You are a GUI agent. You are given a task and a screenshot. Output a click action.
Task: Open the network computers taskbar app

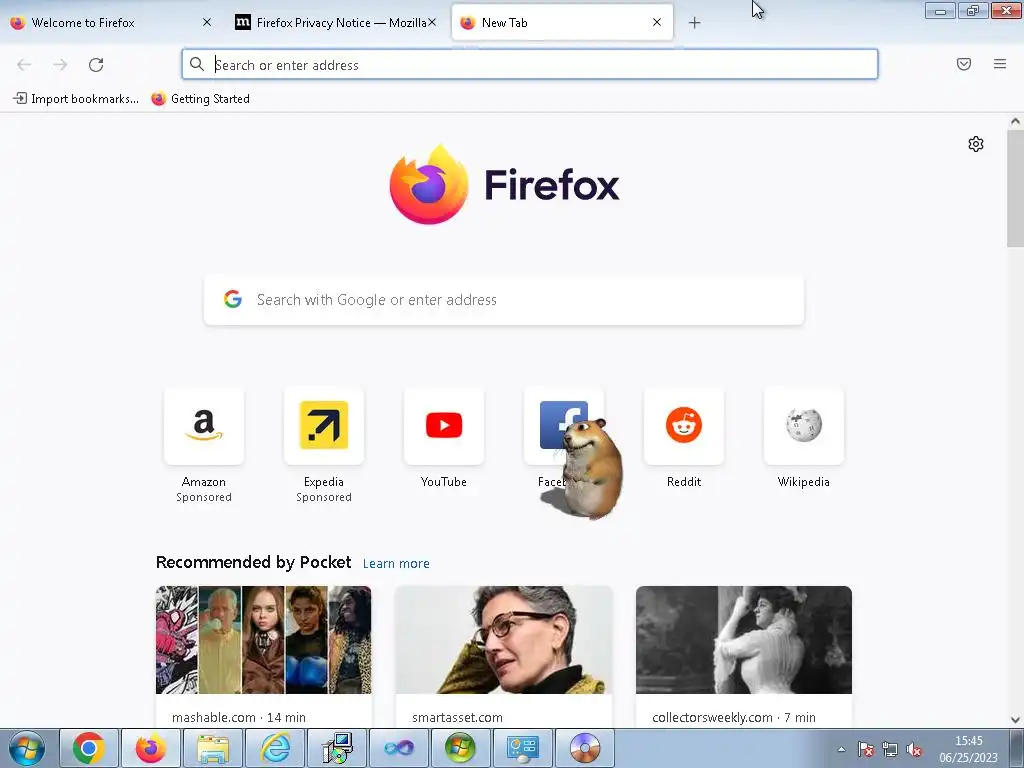[x=337, y=748]
